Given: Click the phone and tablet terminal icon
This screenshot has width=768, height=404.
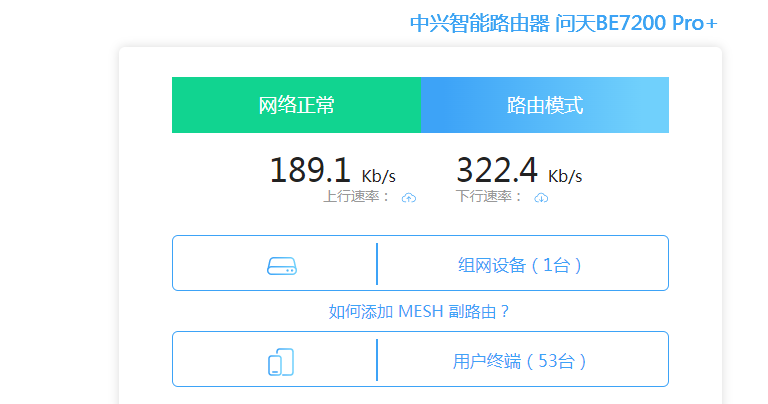Looking at the screenshot, I should pos(281,362).
